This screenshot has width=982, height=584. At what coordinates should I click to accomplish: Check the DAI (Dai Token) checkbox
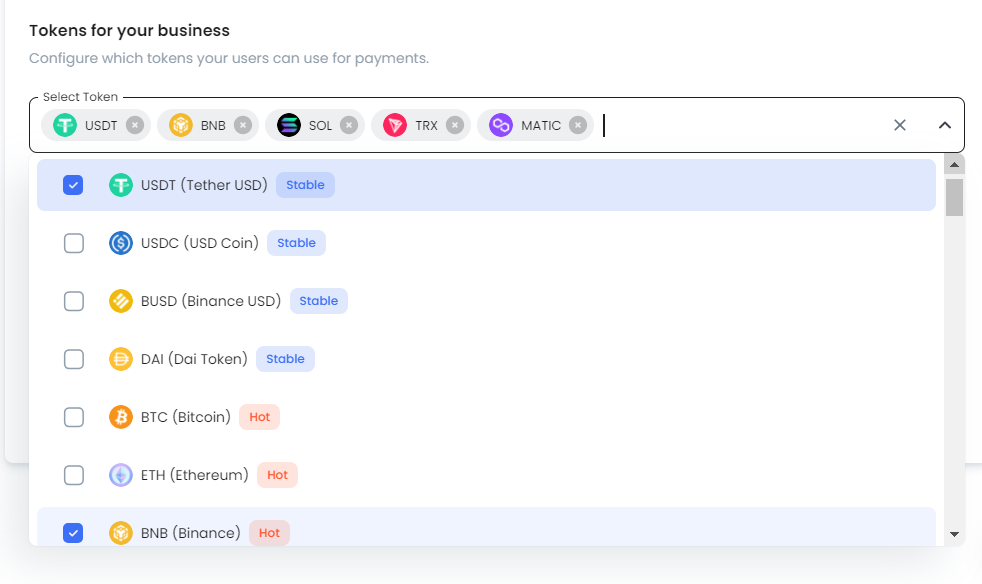click(74, 359)
